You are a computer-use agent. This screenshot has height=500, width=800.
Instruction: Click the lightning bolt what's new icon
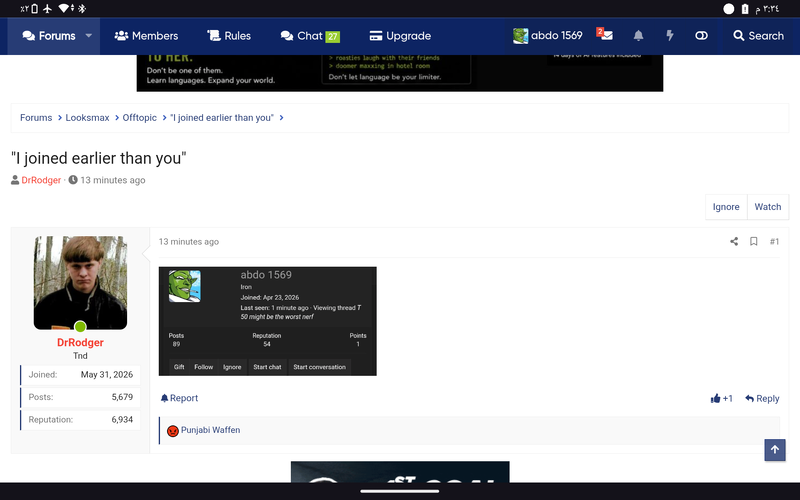click(670, 36)
